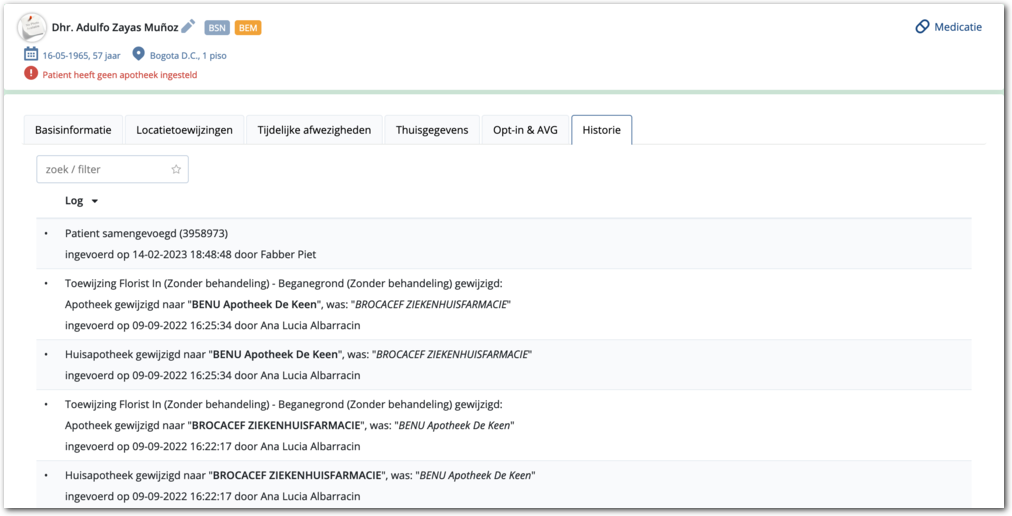Click the pencil edit icon beside patient name
This screenshot has width=1012, height=516.
pyautogui.click(x=188, y=27)
